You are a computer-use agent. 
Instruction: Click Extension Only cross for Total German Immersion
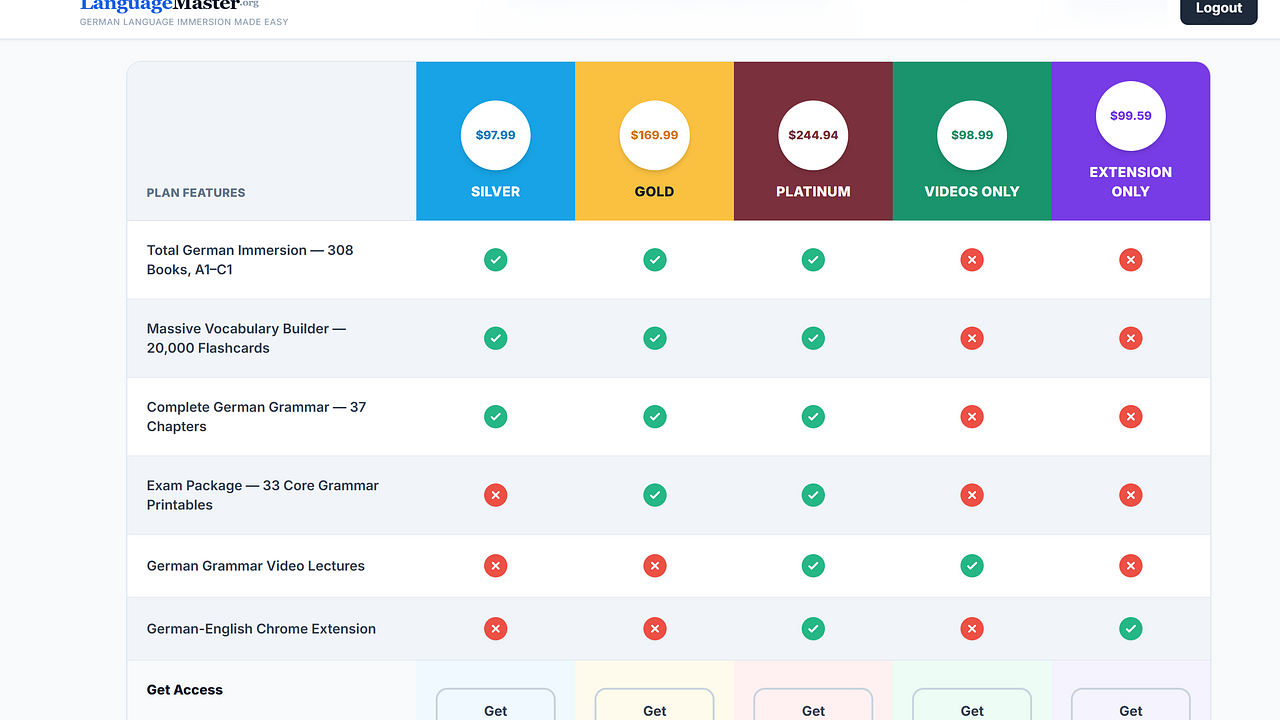(1131, 260)
